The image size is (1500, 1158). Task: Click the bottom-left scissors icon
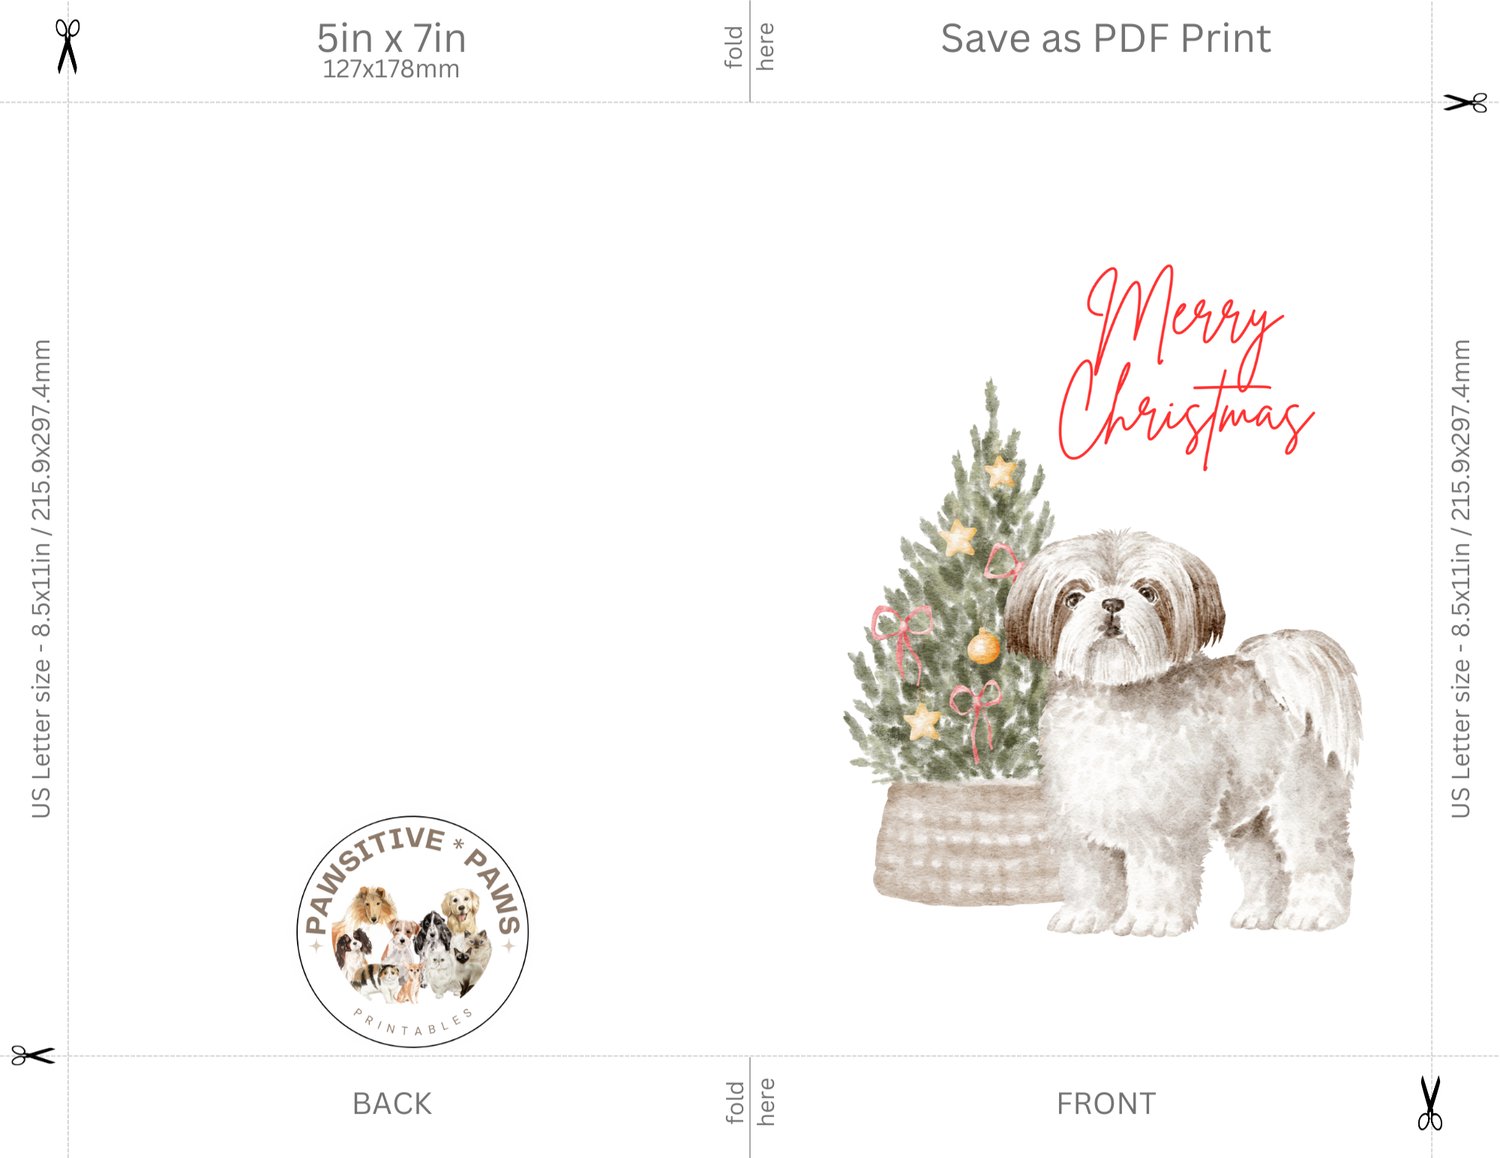tap(33, 1055)
